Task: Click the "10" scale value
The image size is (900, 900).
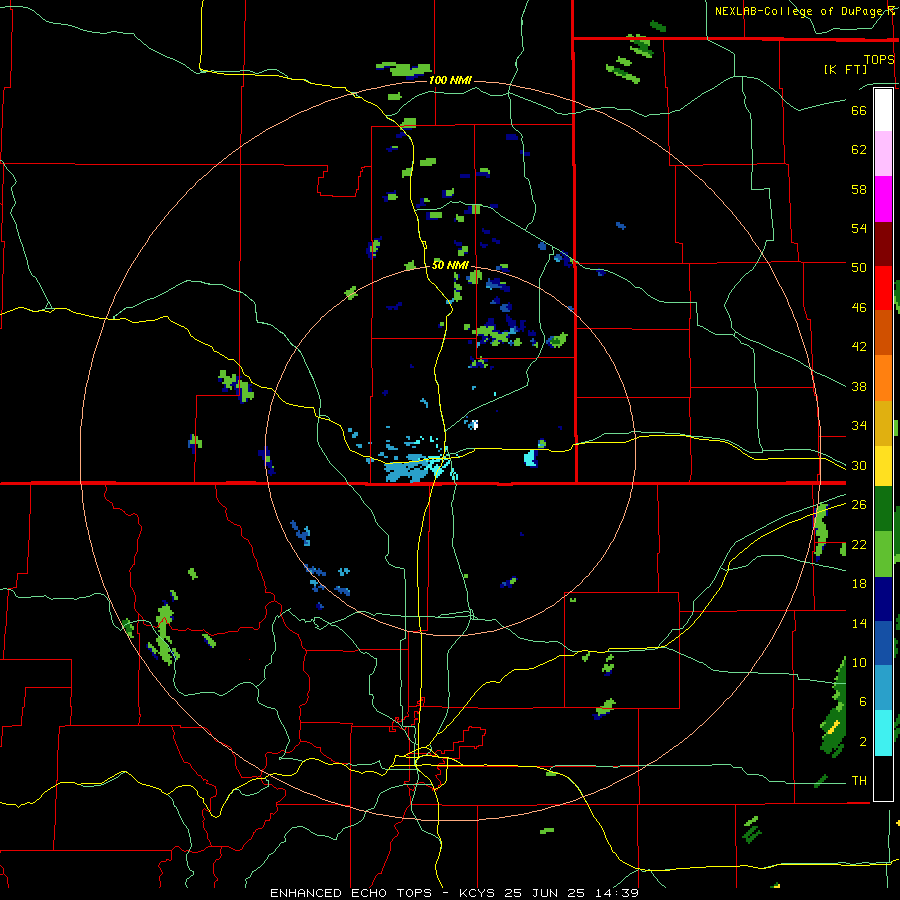Action: [859, 663]
